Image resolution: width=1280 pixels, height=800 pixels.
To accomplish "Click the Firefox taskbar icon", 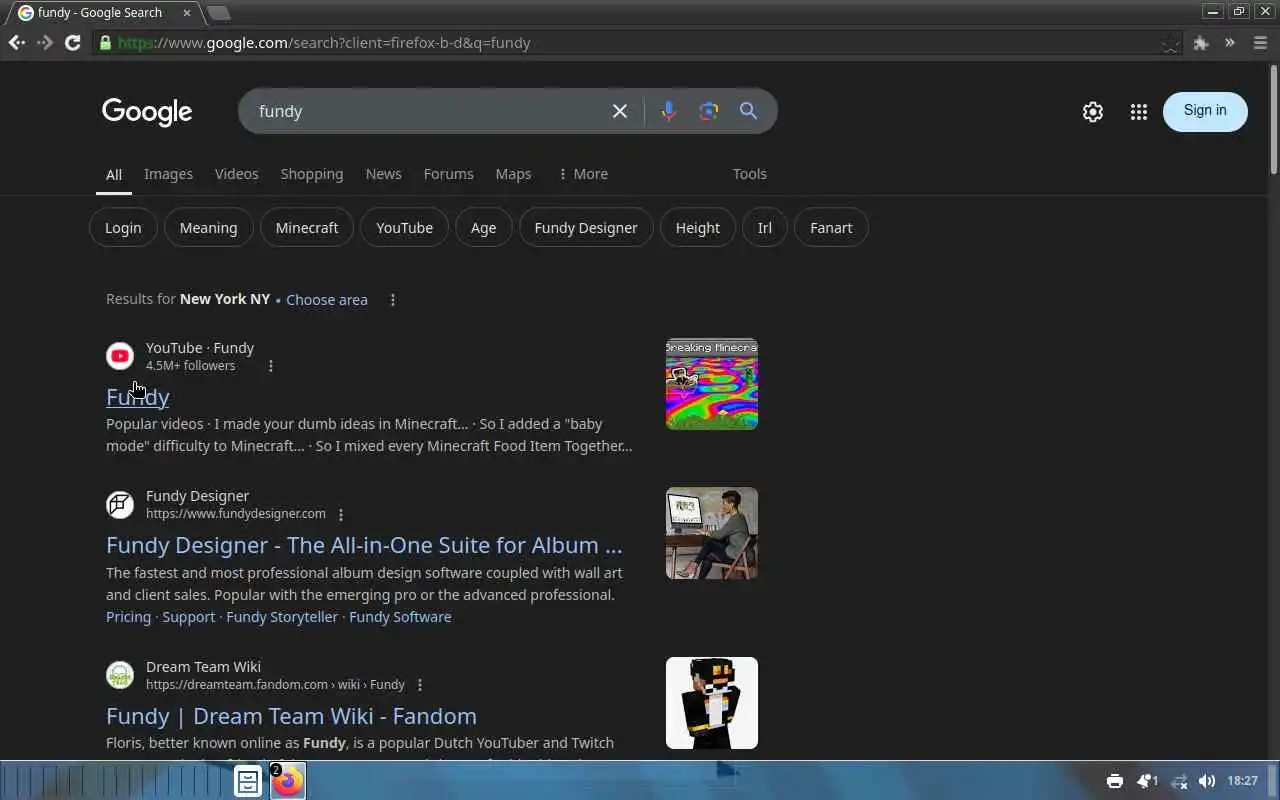I will click(x=288, y=781).
